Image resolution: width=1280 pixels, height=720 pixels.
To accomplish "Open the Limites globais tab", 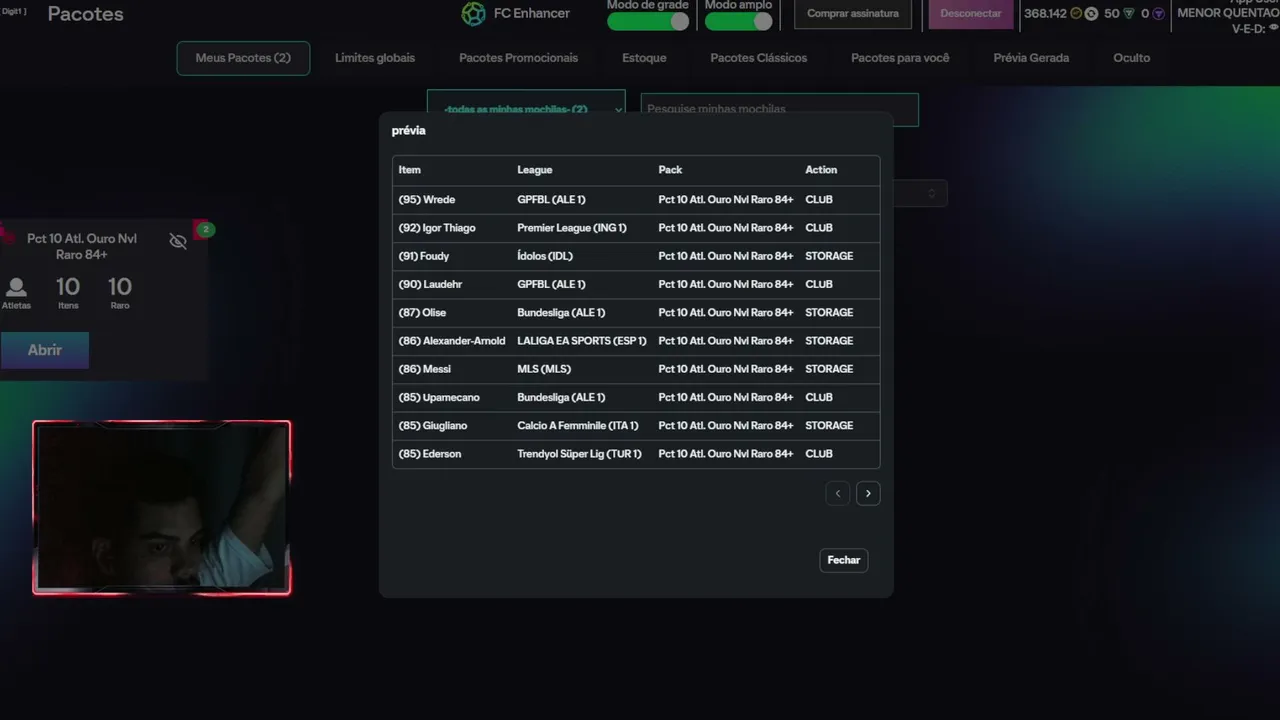I will click(x=375, y=58).
